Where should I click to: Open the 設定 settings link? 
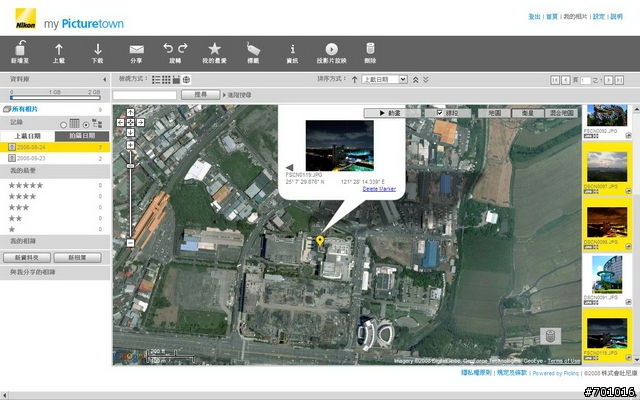(x=599, y=17)
